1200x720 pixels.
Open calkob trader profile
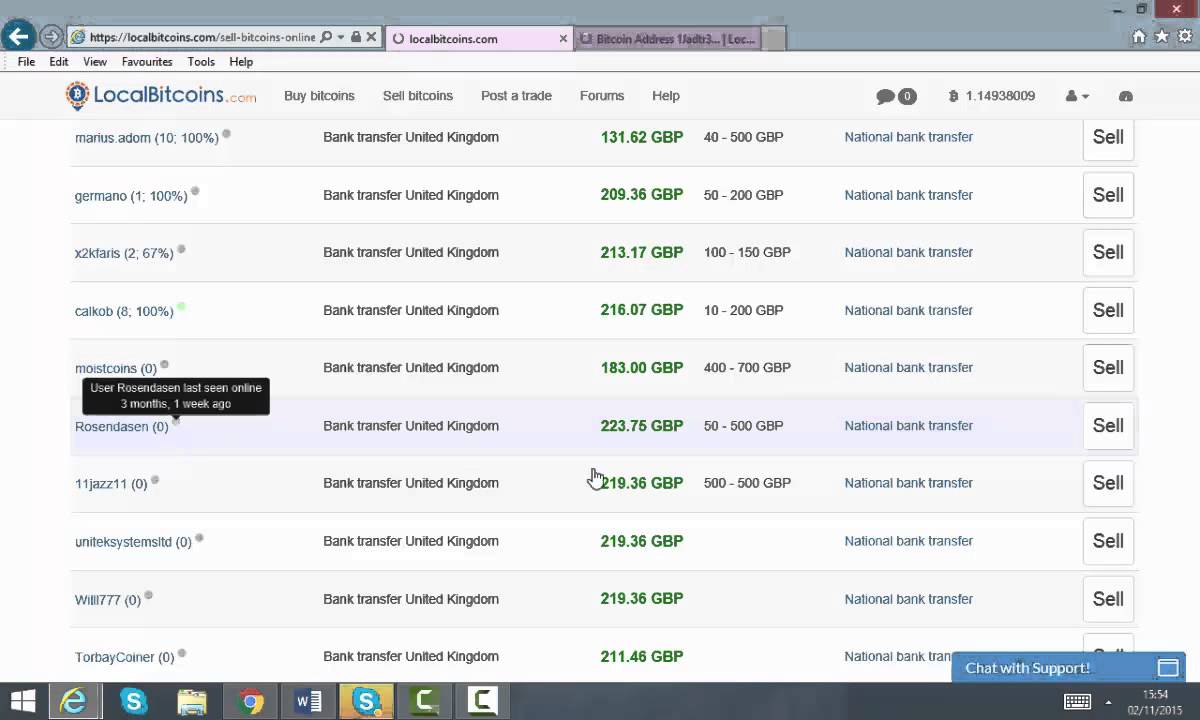tap(124, 311)
